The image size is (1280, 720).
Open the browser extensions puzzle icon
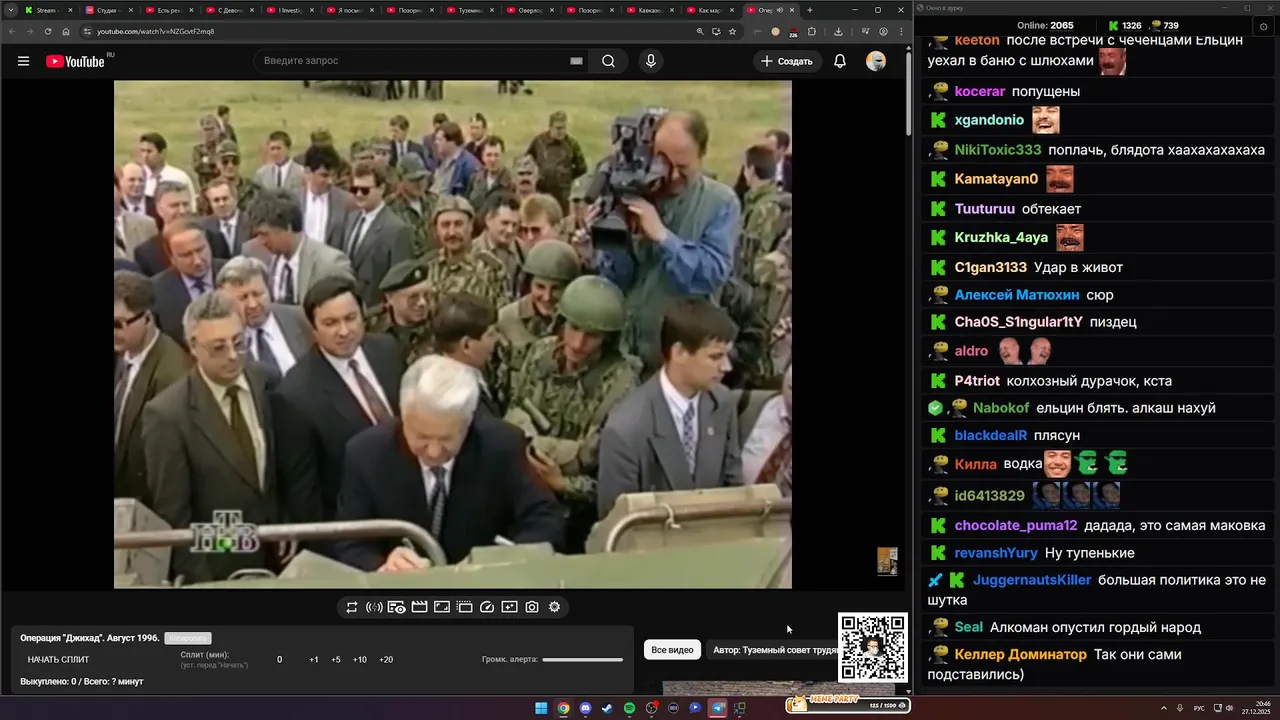812,31
